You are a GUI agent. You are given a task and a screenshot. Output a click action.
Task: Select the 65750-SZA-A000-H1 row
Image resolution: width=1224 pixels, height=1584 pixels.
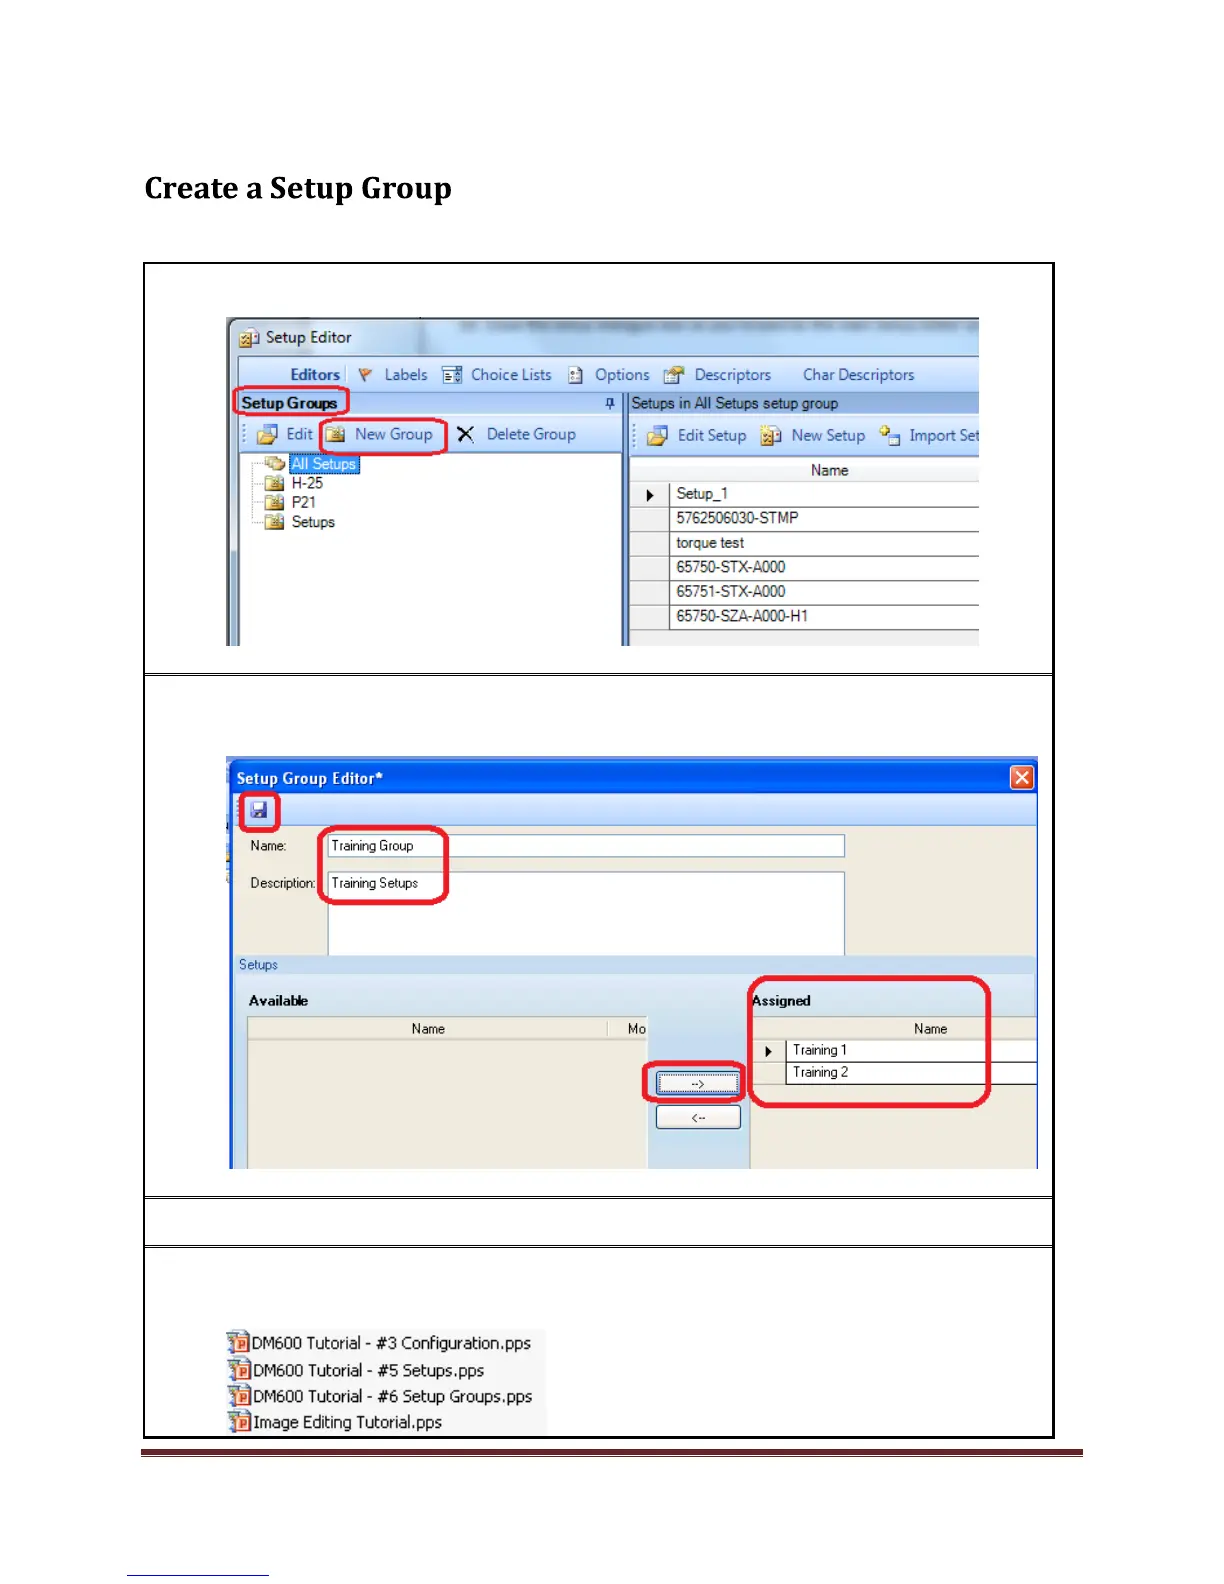(804, 617)
